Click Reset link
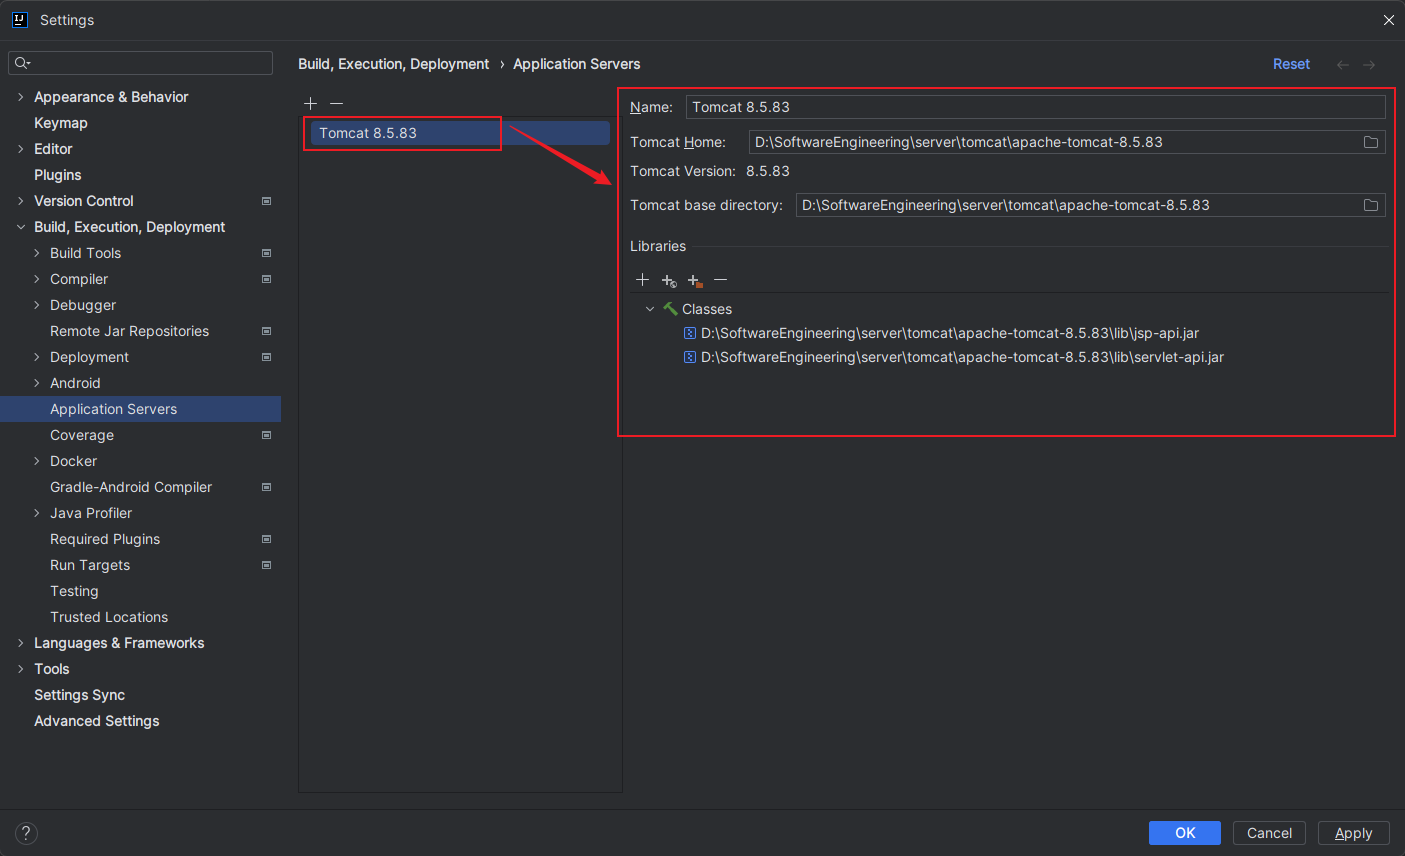Image resolution: width=1405 pixels, height=856 pixels. [1291, 64]
